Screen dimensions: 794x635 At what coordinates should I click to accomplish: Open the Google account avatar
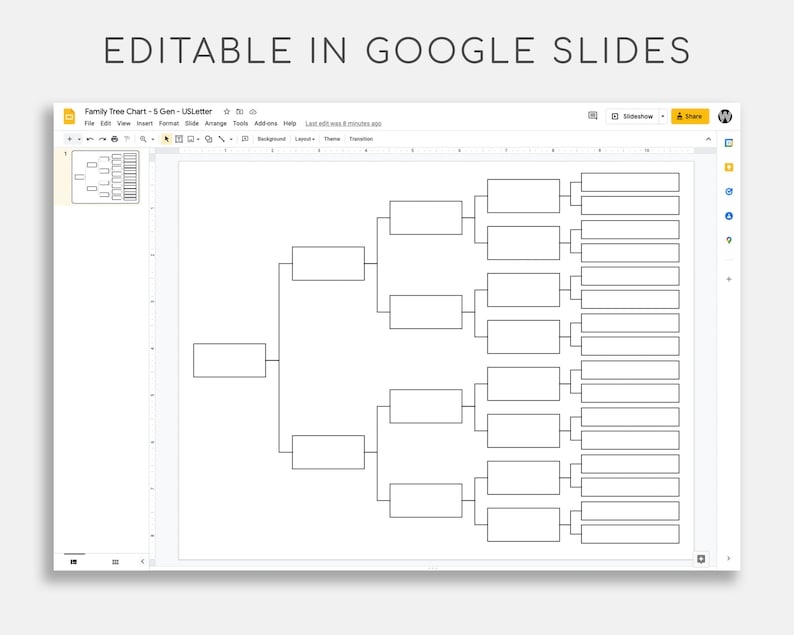725,116
